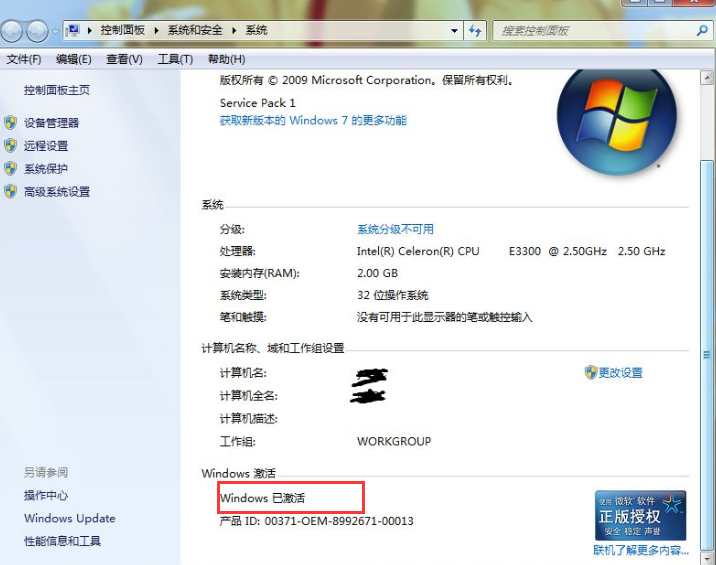Click the vertical scrollbar on the right
The height and width of the screenshot is (565, 716).
point(707,300)
